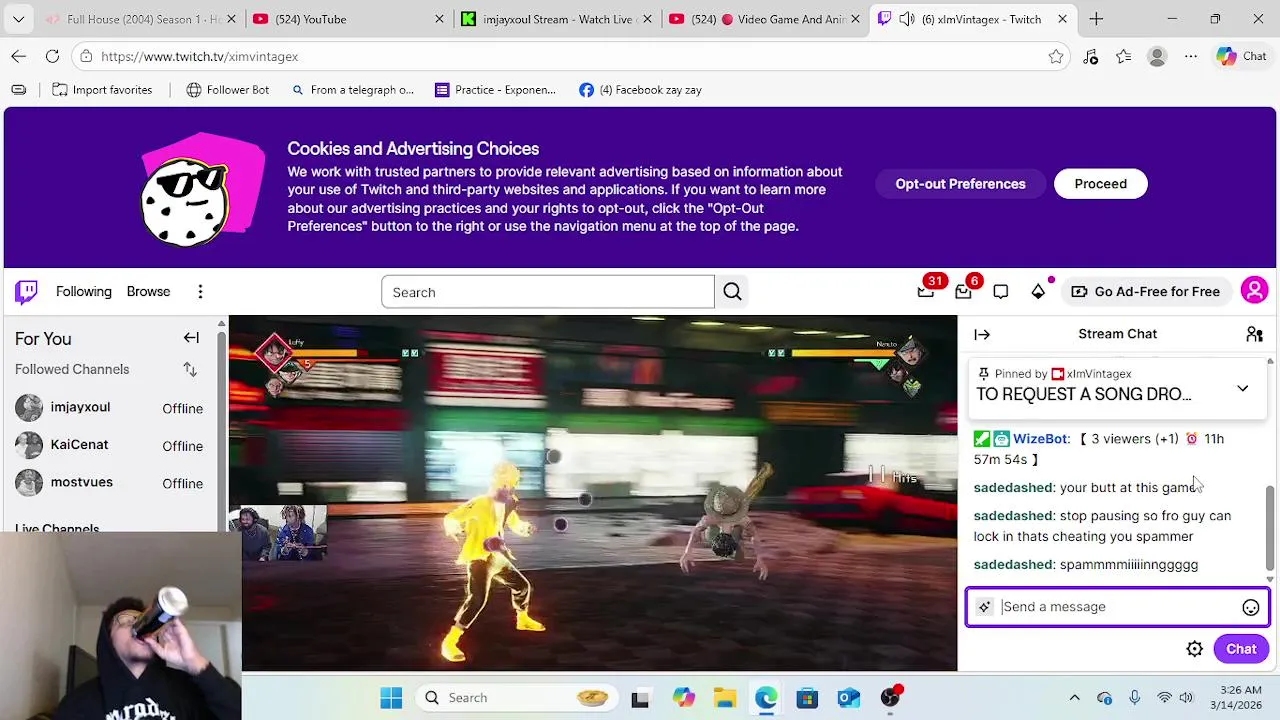The width and height of the screenshot is (1280, 720).
Task: Open the browser settings and more menu
Action: point(1191,57)
